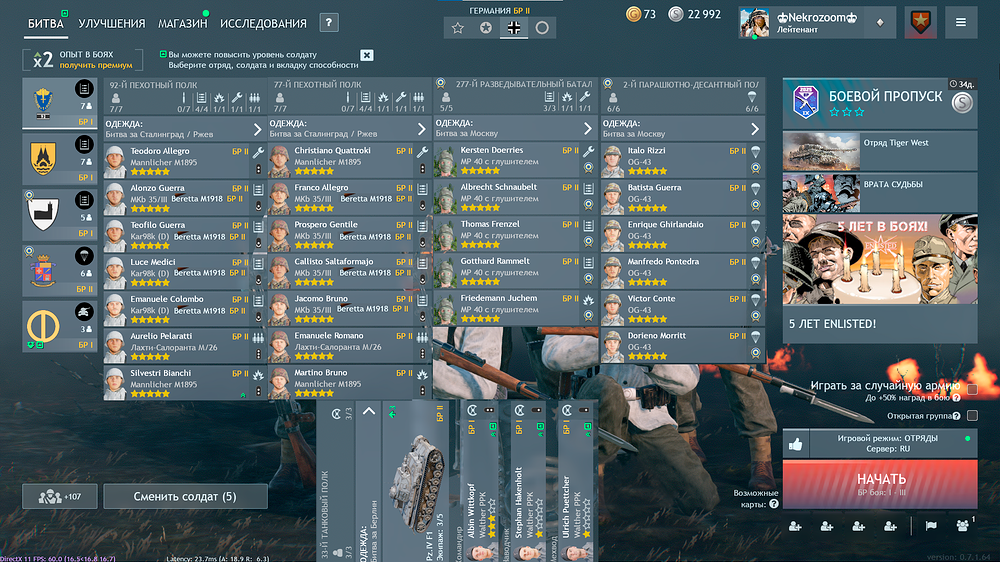
Task: Click the thumbs-up icon beside game mode
Action: (x=796, y=444)
